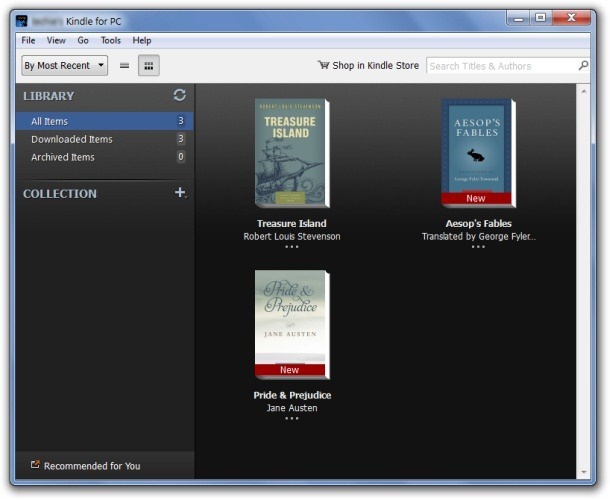Click the Kindle app icon in title bar
610x500 pixels.
click(22, 21)
